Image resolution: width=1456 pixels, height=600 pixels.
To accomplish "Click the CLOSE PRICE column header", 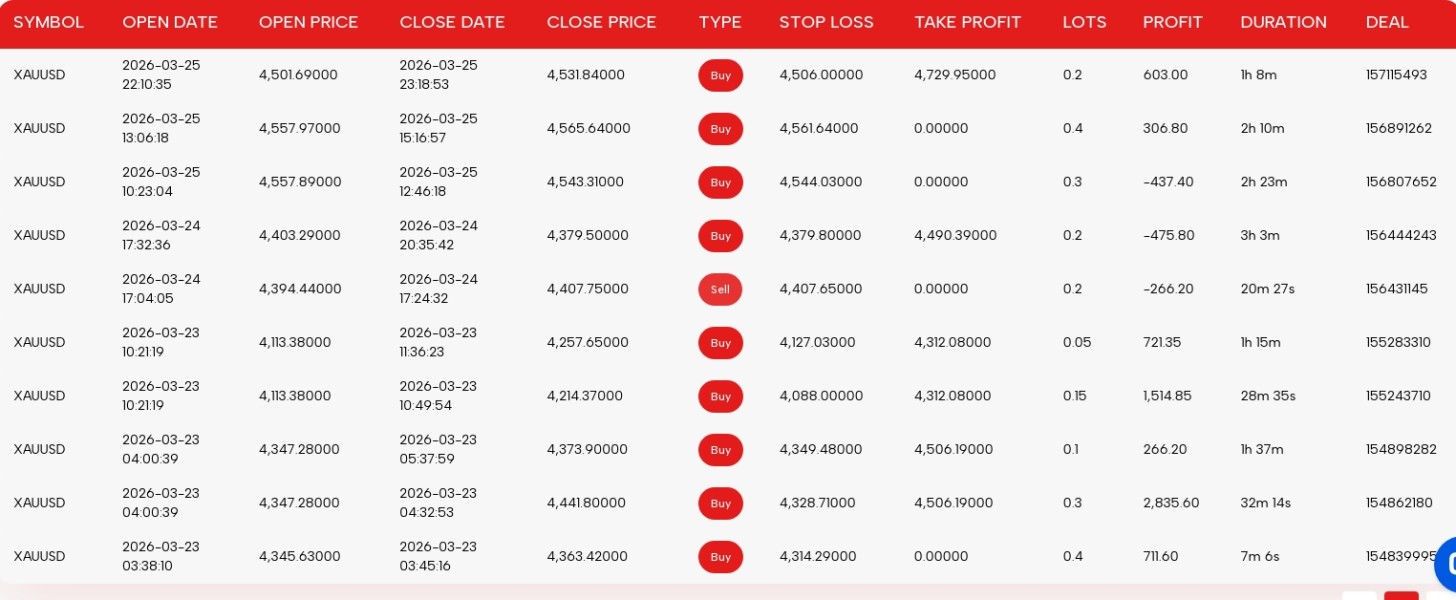I will tap(601, 22).
